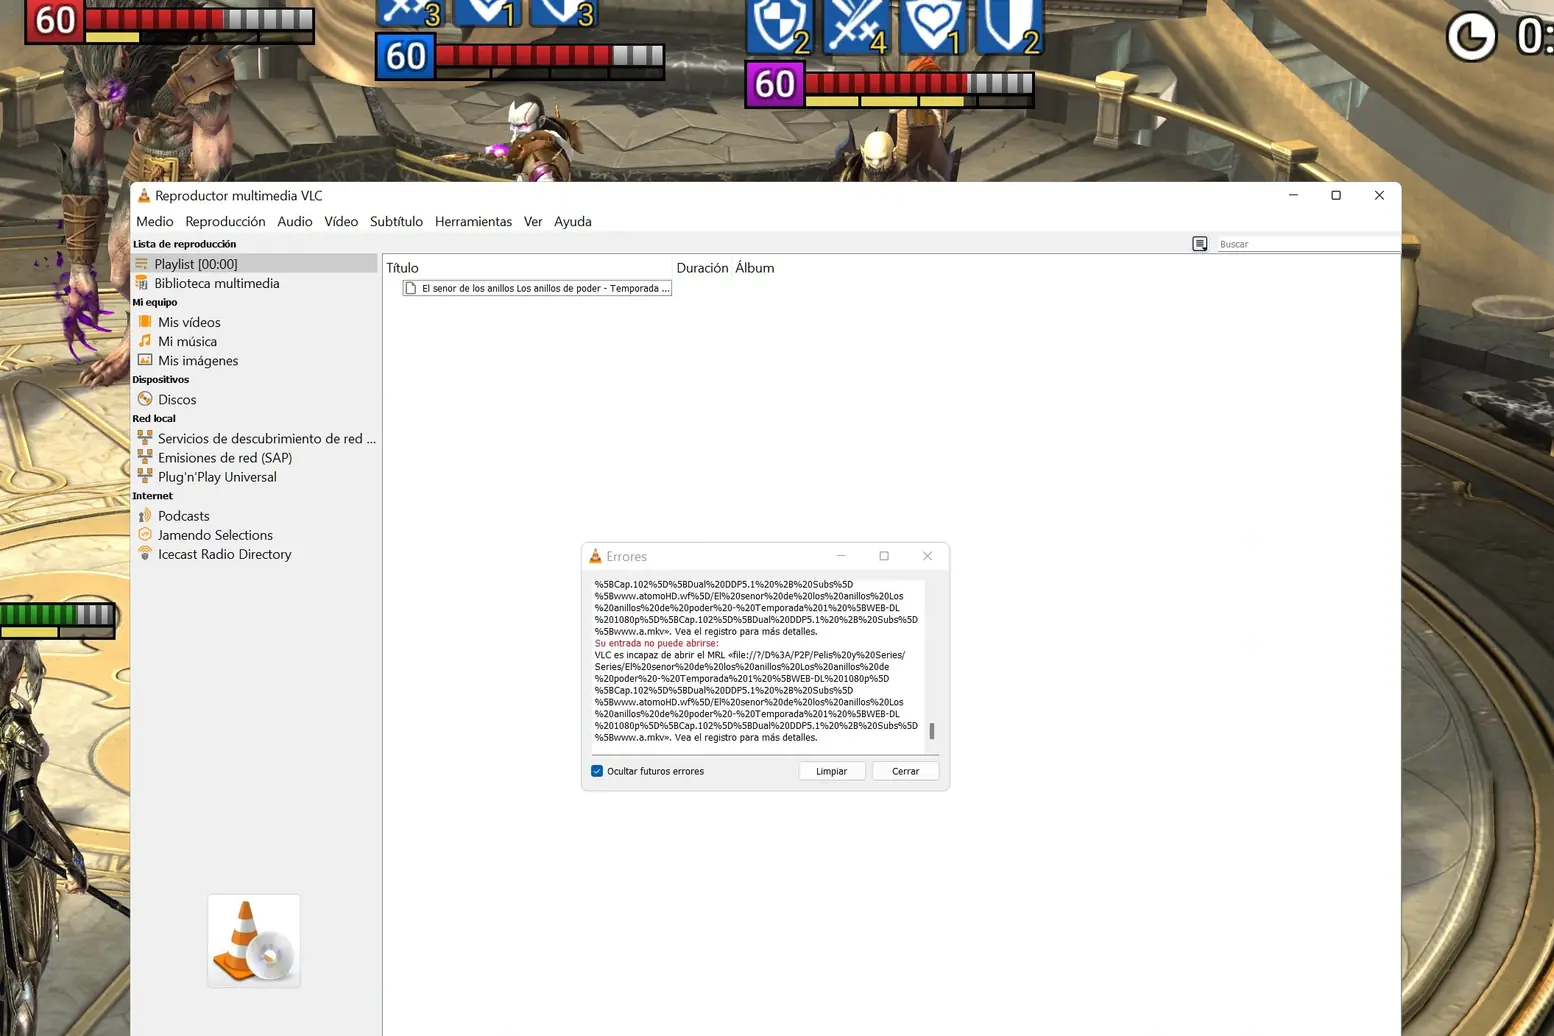Click crossed swords buff icon numbered 4

click(857, 26)
